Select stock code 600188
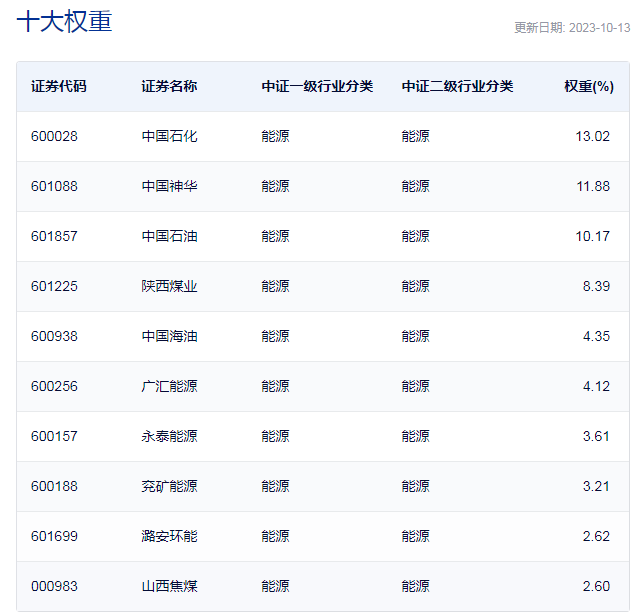Screen dimensions: 635x616 click(54, 486)
